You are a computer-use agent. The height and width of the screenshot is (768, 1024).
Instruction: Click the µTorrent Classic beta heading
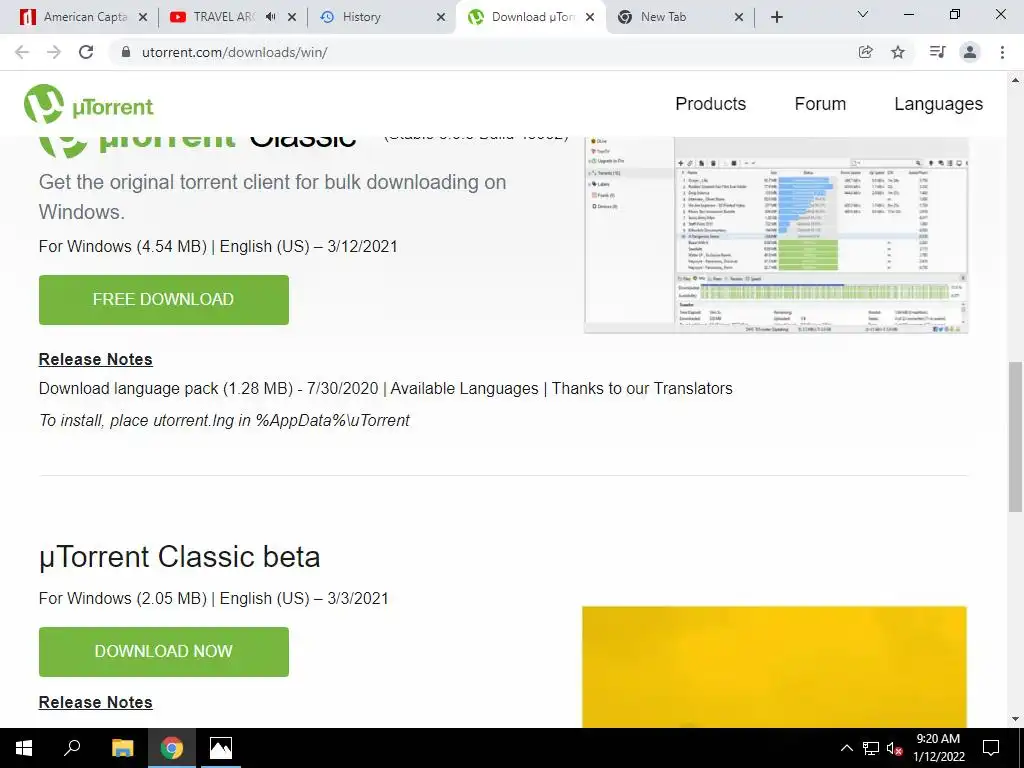click(180, 557)
